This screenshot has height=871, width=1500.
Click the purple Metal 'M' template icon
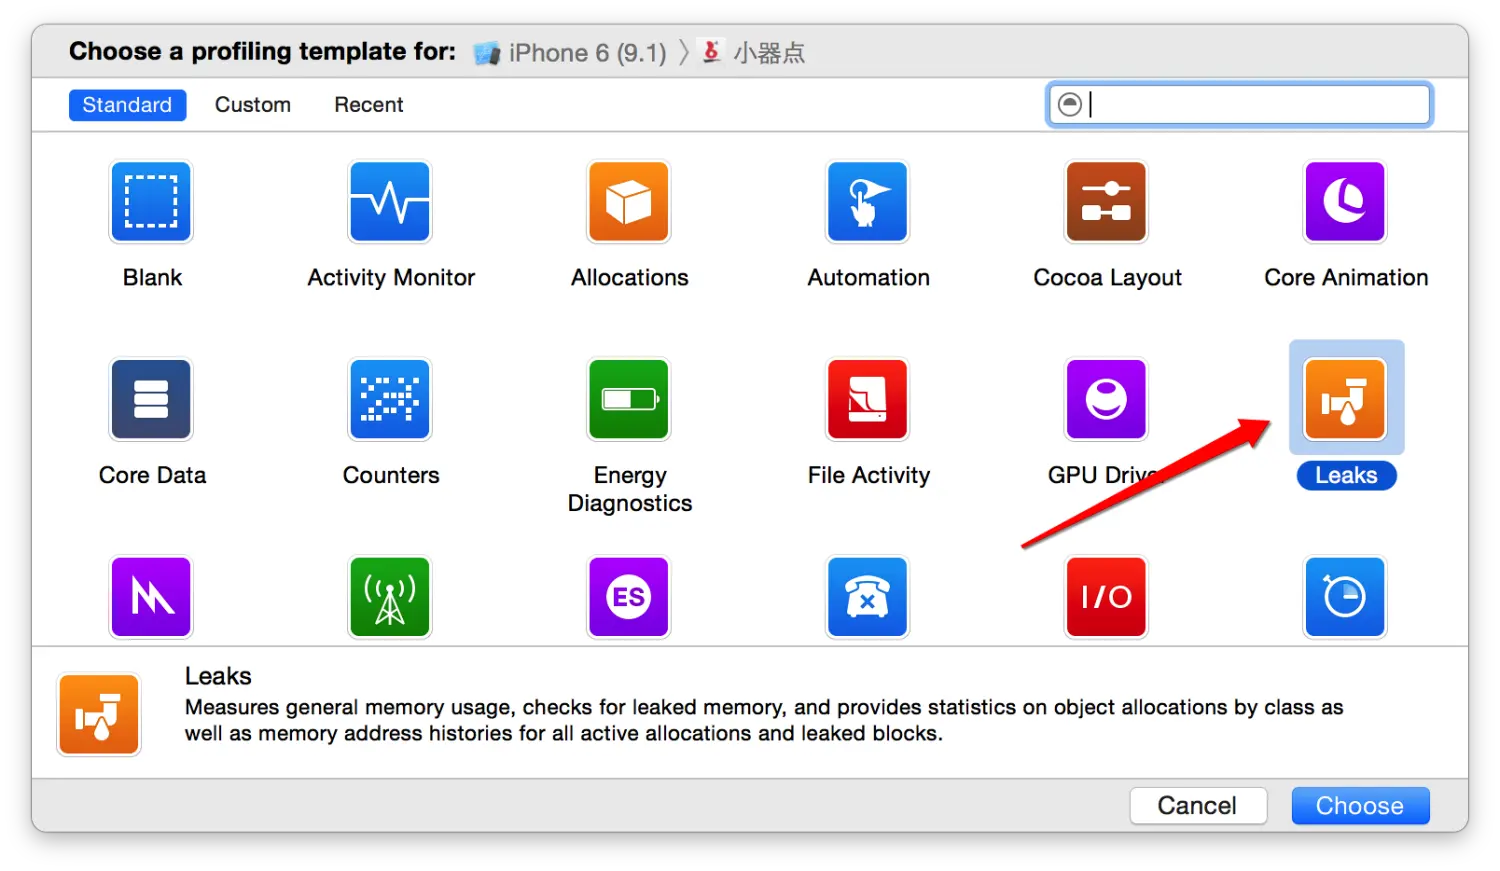151,597
